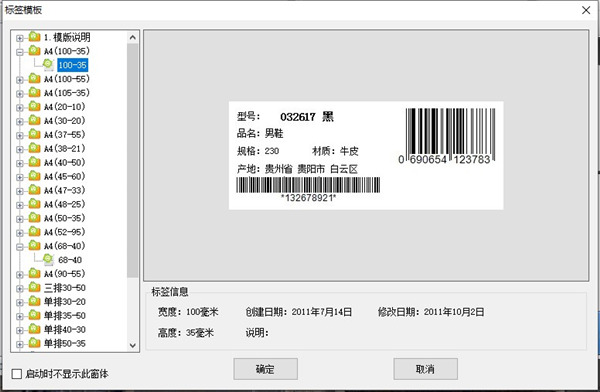Click the folder icon of A4(47-33)

click(34, 189)
